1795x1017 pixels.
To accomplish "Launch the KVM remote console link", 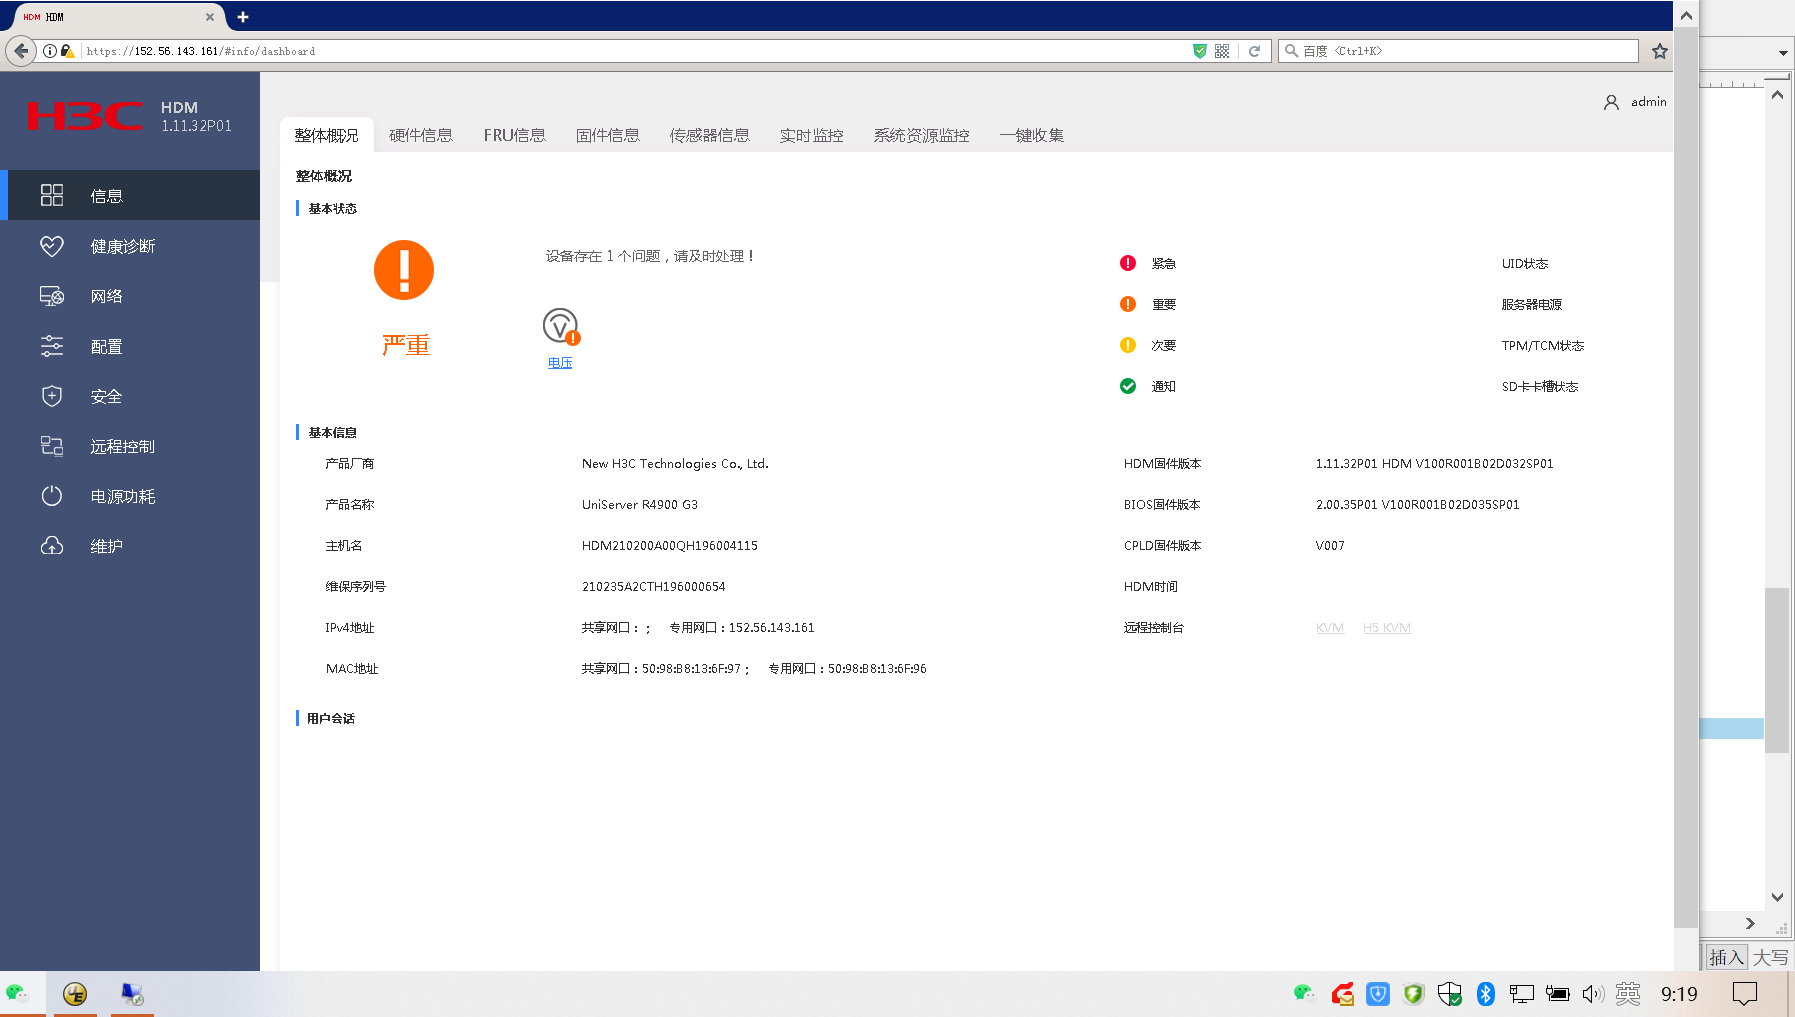I will tap(1330, 628).
